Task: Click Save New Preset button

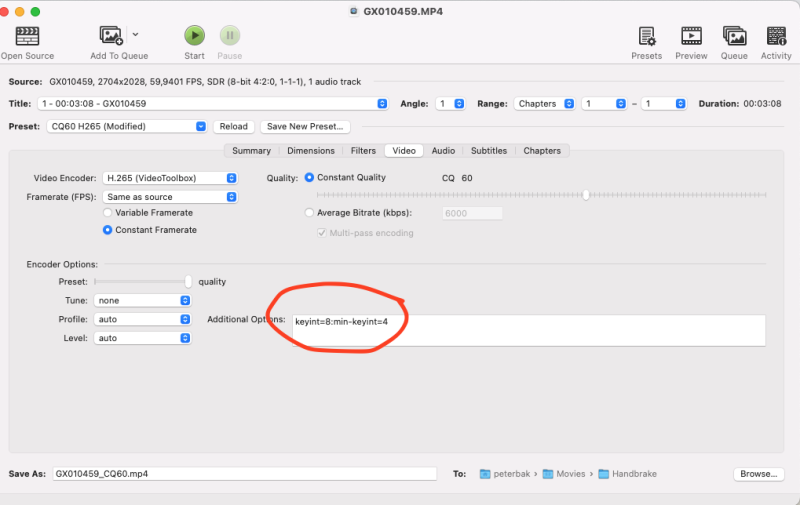Action: click(305, 127)
